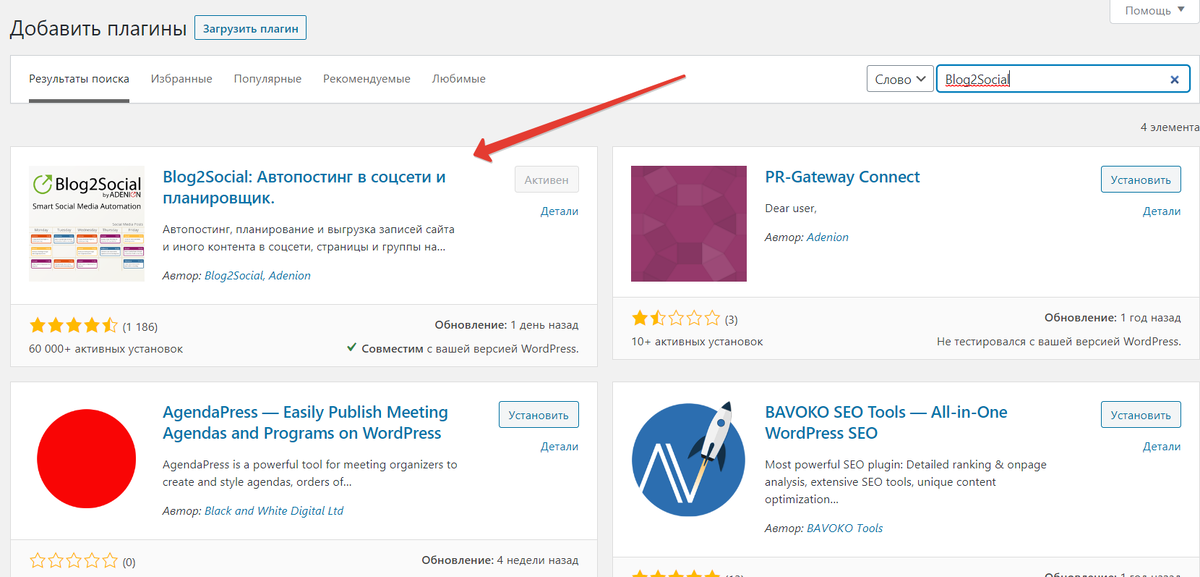Click the disabled Активен button for Blog2Social
The image size is (1200, 577).
tap(547, 180)
